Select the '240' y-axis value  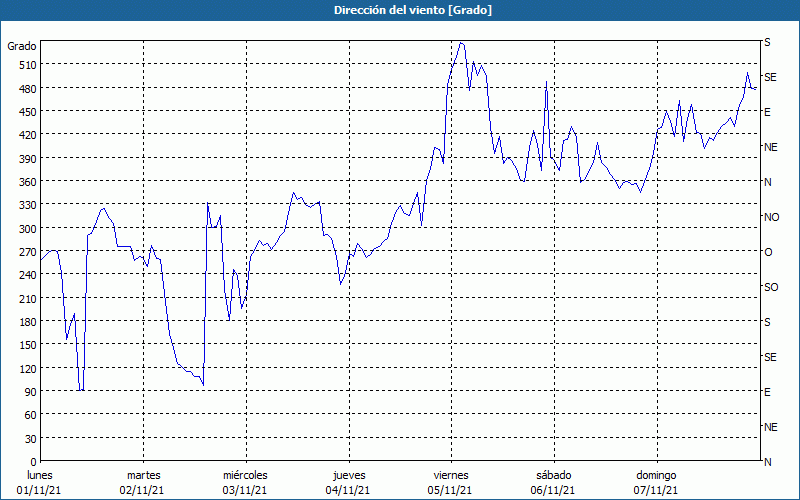pyautogui.click(x=28, y=276)
